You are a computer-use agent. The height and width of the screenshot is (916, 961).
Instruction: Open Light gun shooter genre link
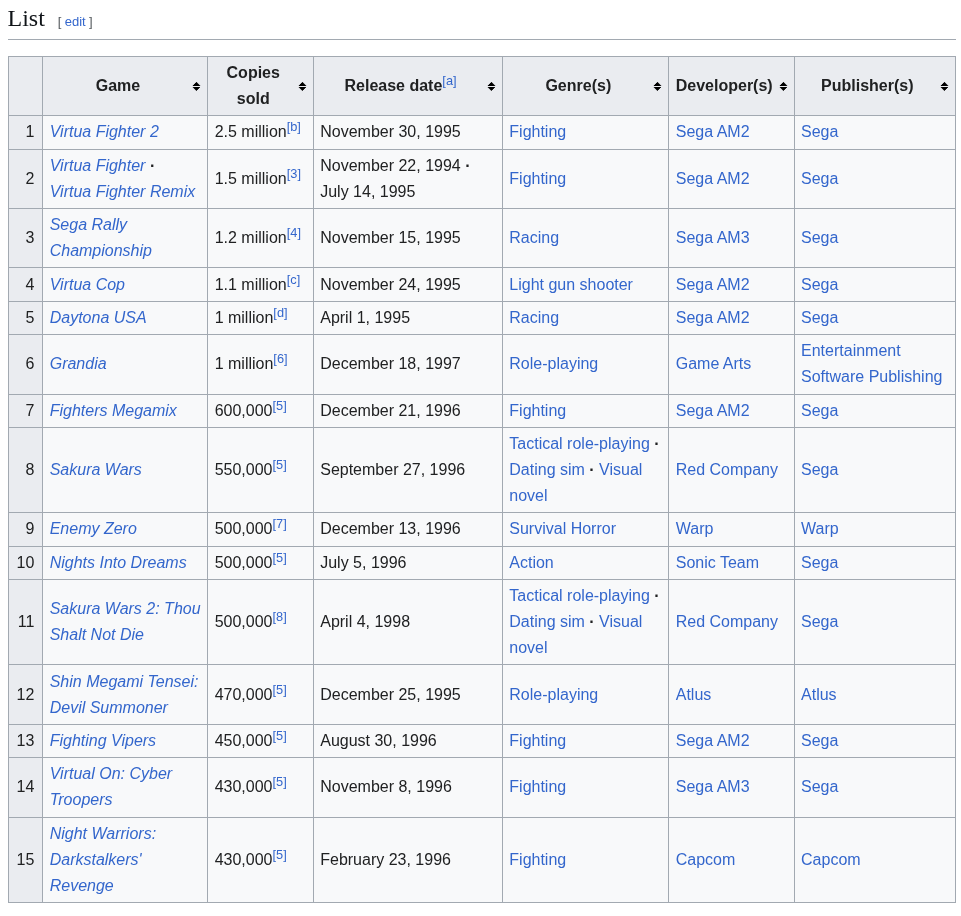pyautogui.click(x=571, y=285)
